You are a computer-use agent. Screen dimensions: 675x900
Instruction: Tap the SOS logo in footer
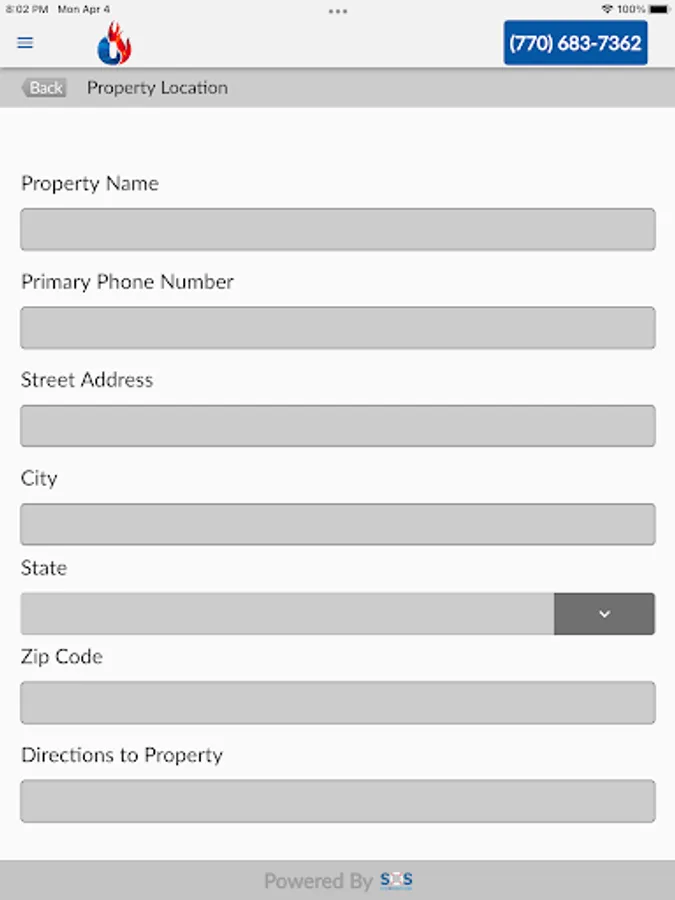point(397,880)
